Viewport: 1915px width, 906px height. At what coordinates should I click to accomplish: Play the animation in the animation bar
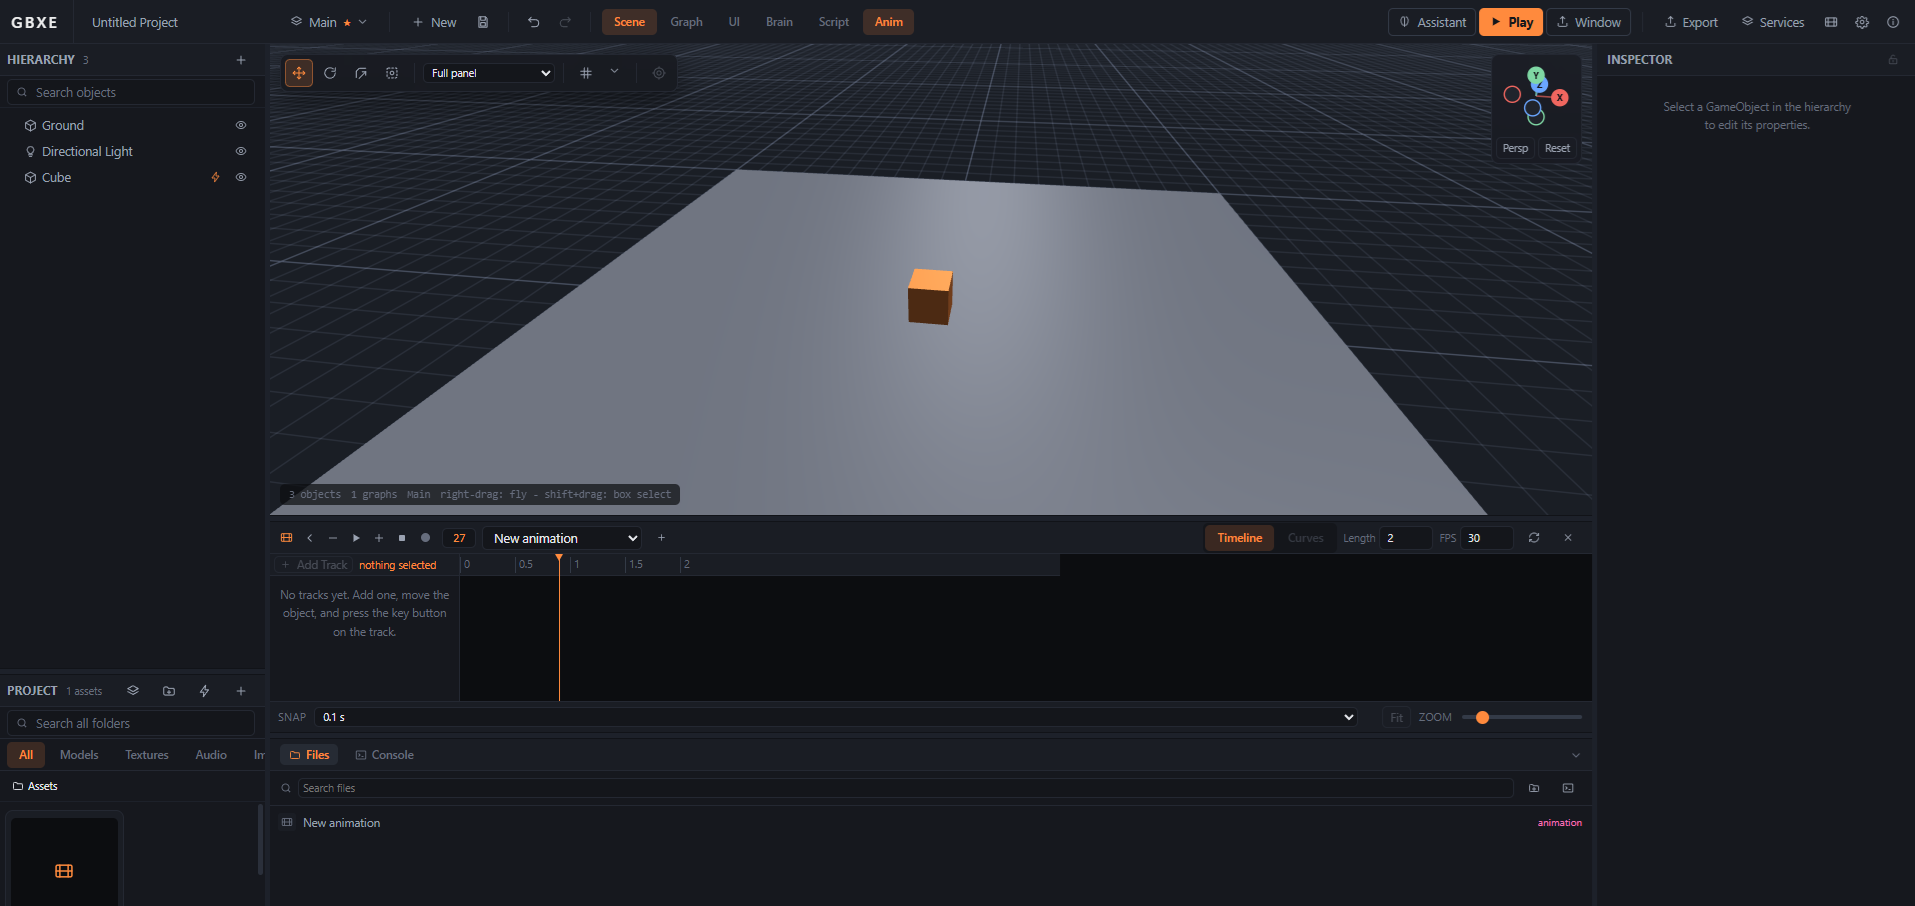[x=356, y=538]
